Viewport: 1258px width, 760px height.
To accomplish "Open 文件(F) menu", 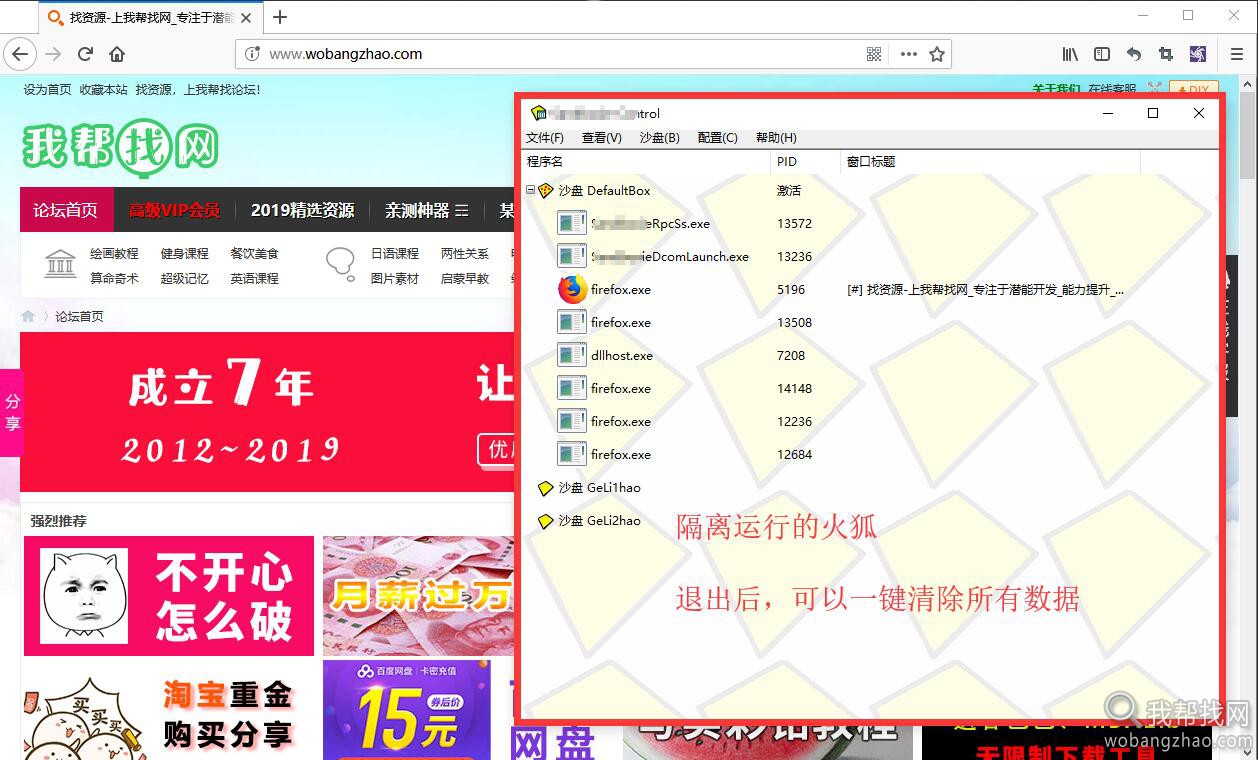I will click(x=545, y=138).
